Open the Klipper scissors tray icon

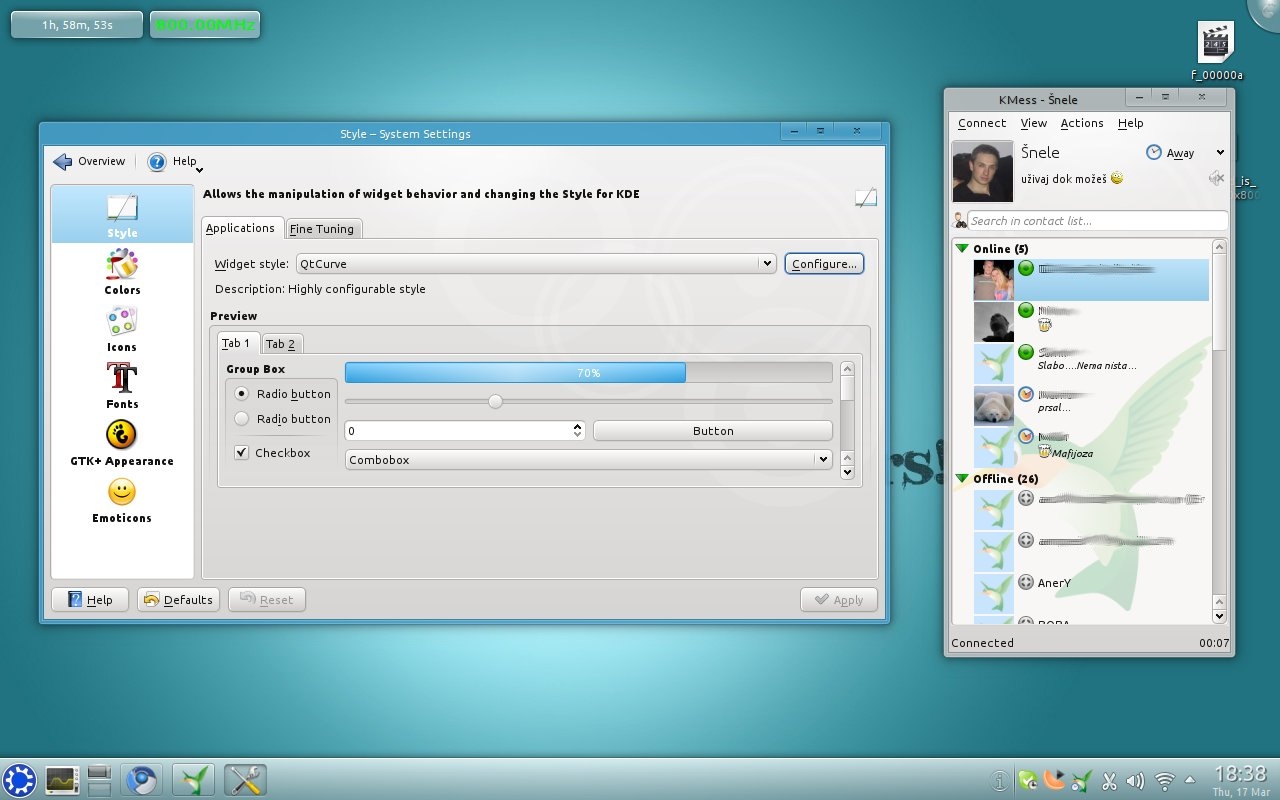[1109, 781]
